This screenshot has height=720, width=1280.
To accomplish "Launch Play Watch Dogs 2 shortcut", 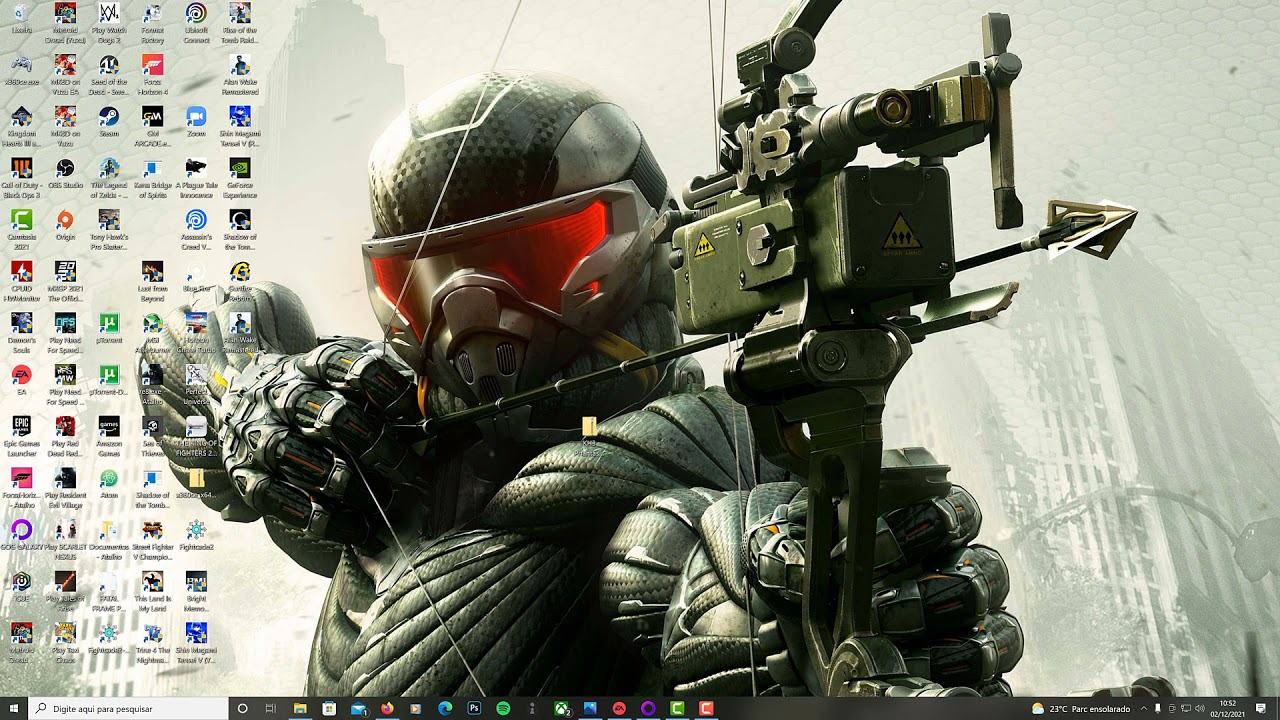I will (109, 23).
